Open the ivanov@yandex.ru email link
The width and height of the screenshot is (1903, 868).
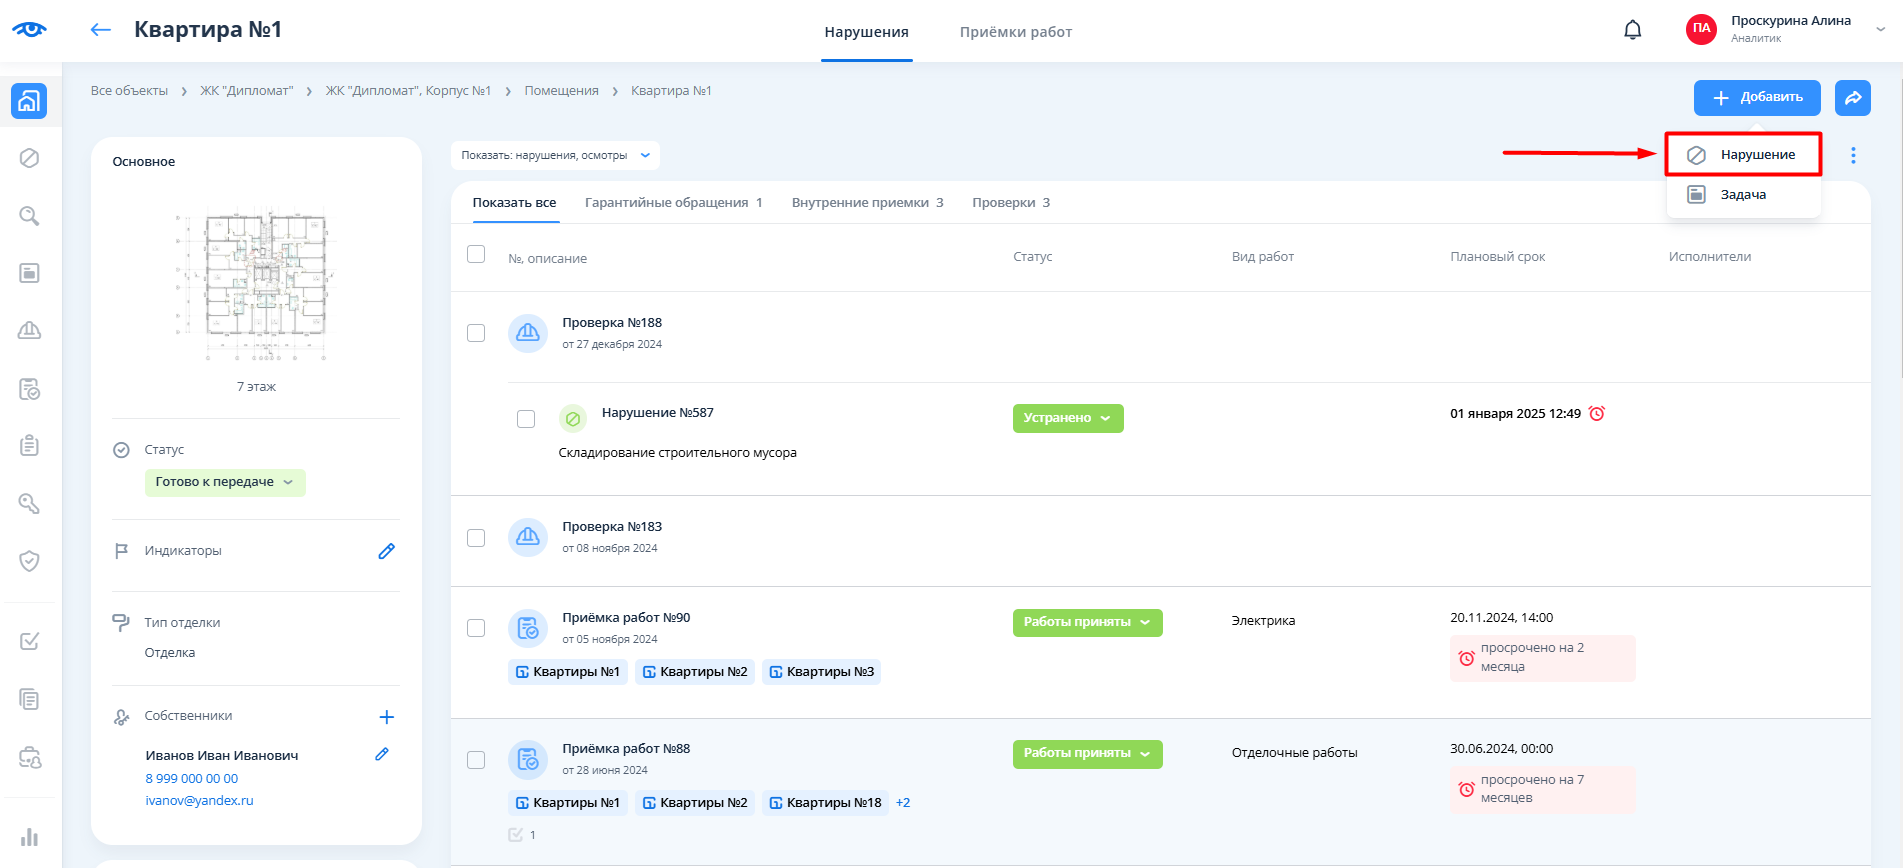199,801
